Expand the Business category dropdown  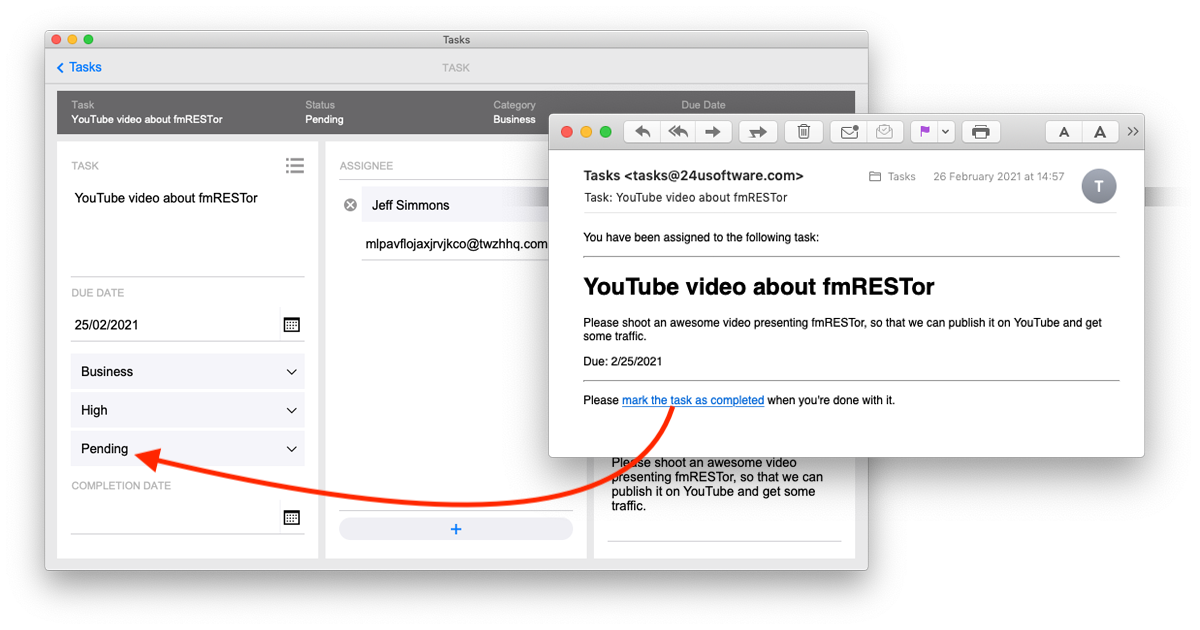tap(187, 371)
